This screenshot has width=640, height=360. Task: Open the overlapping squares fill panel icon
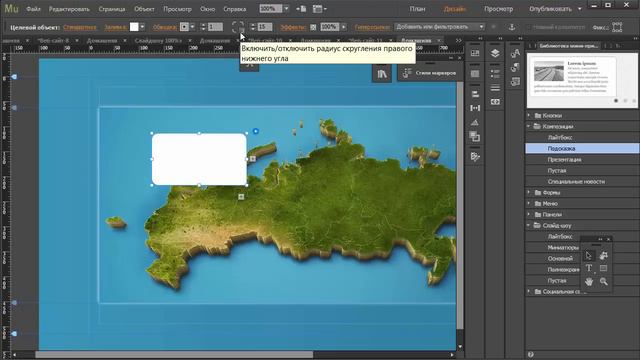click(475, 136)
